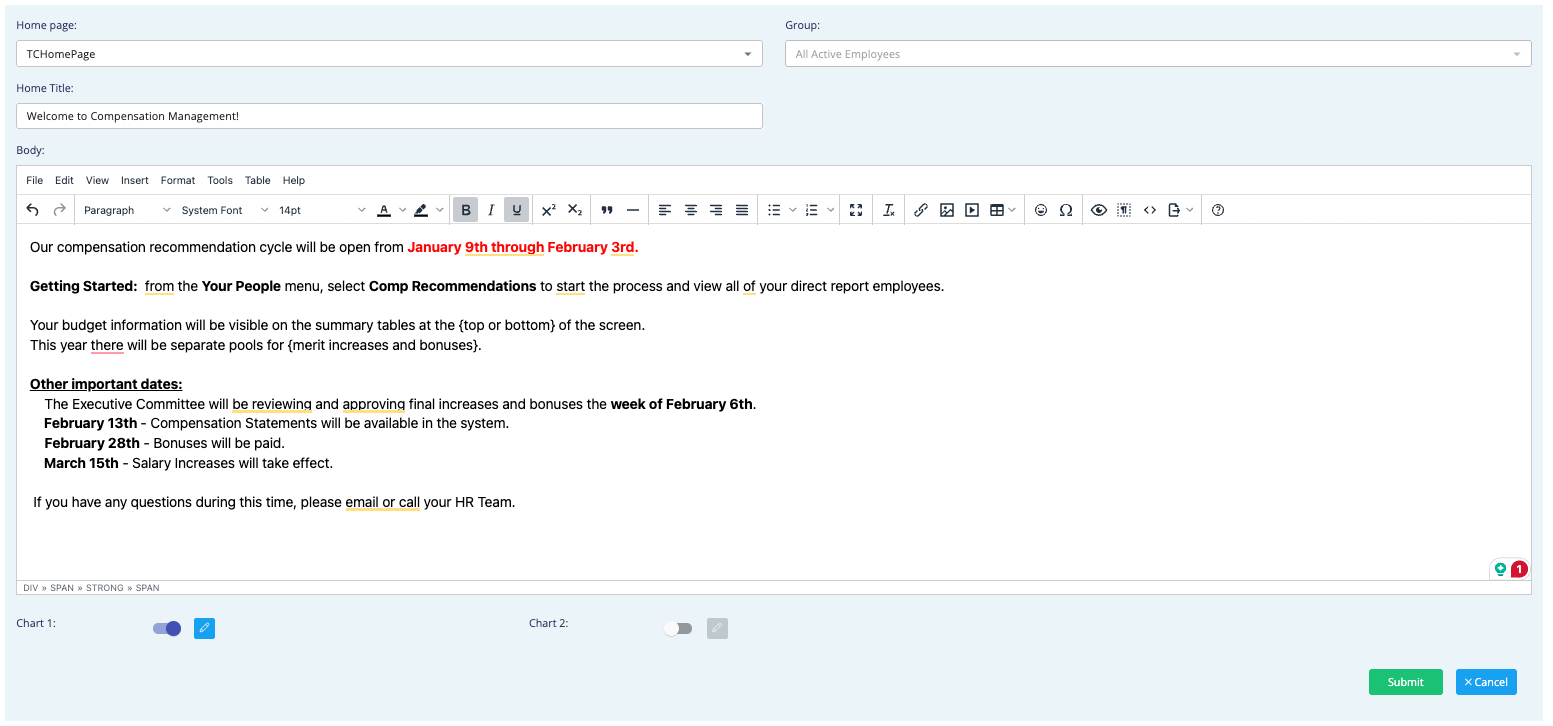Screen dimensions: 1553x726
Task: Open the text color picker arrow
Action: point(402,210)
